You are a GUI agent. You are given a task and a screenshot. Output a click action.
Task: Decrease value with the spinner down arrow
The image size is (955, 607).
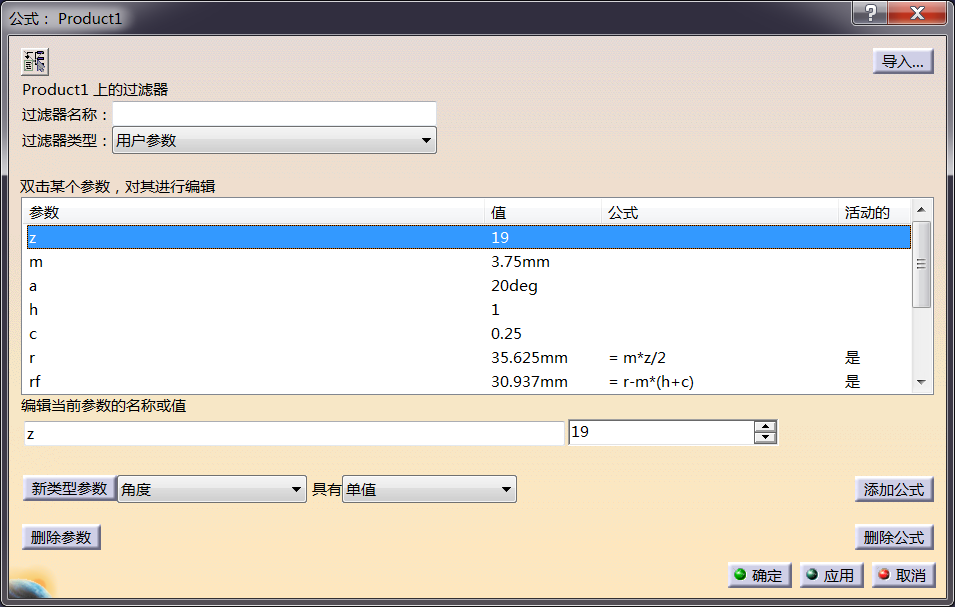[765, 438]
